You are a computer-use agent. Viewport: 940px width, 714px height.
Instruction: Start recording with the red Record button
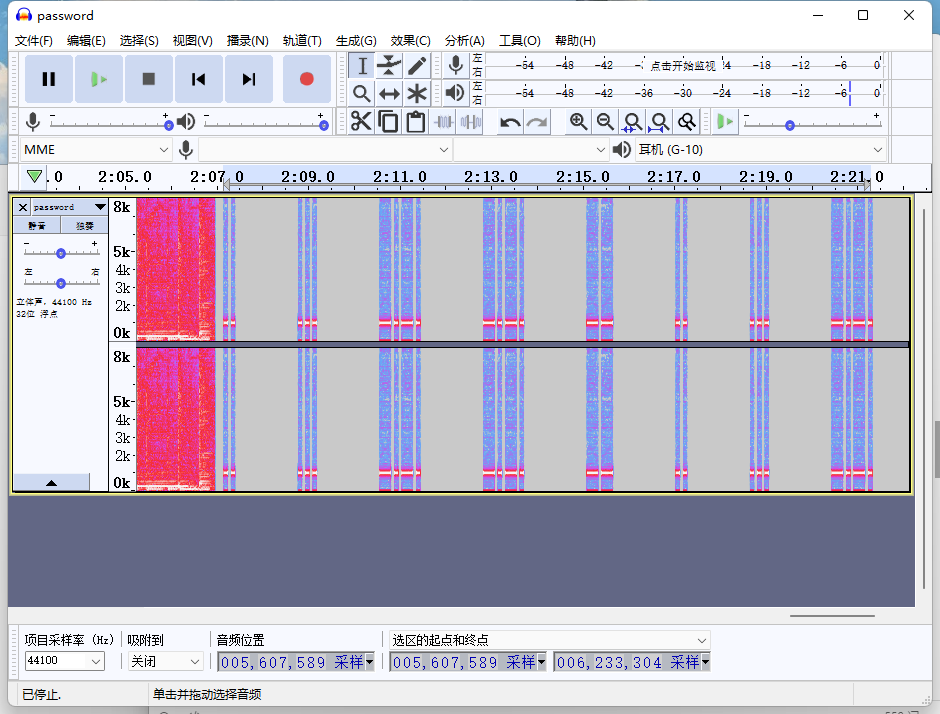tap(306, 79)
